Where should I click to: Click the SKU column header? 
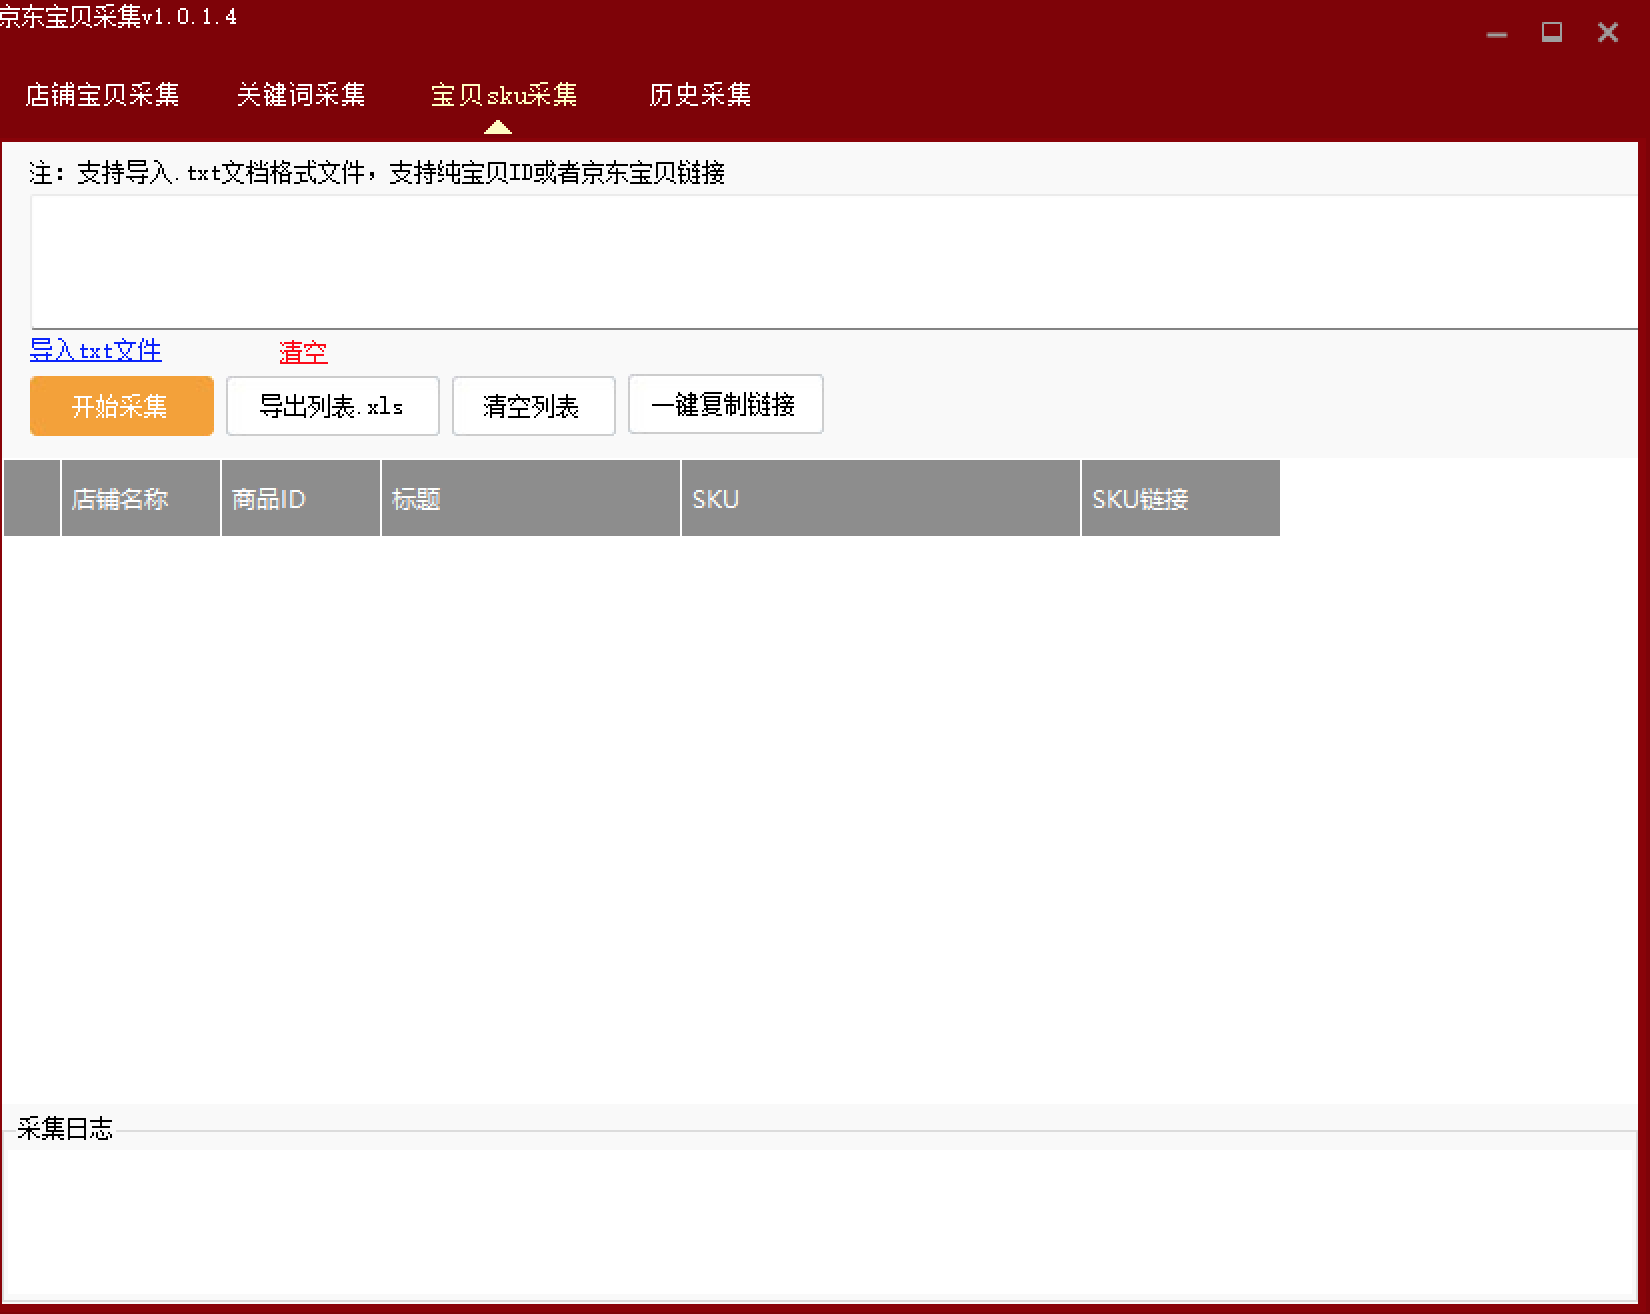pos(881,498)
